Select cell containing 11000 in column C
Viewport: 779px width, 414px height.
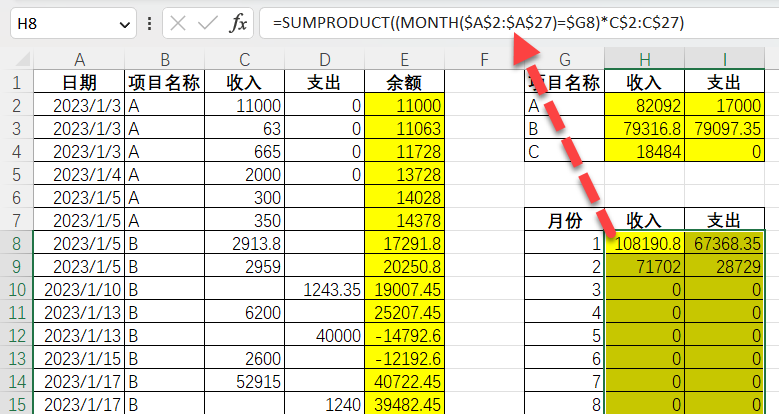coord(244,105)
